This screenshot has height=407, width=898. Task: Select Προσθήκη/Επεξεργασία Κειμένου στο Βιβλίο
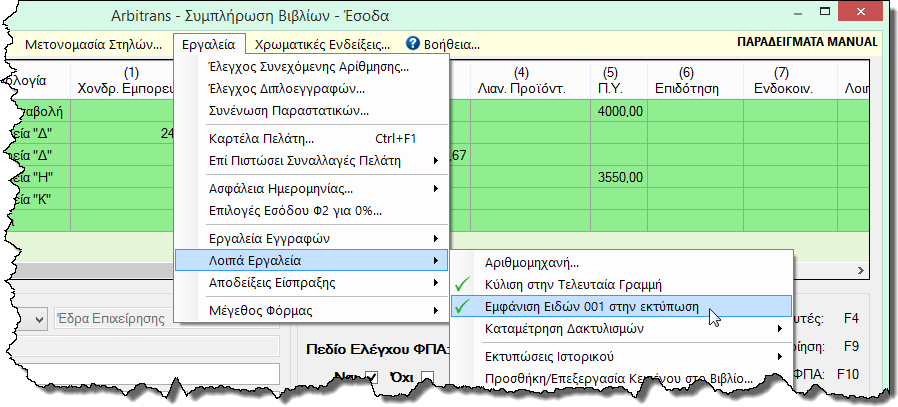(x=621, y=378)
